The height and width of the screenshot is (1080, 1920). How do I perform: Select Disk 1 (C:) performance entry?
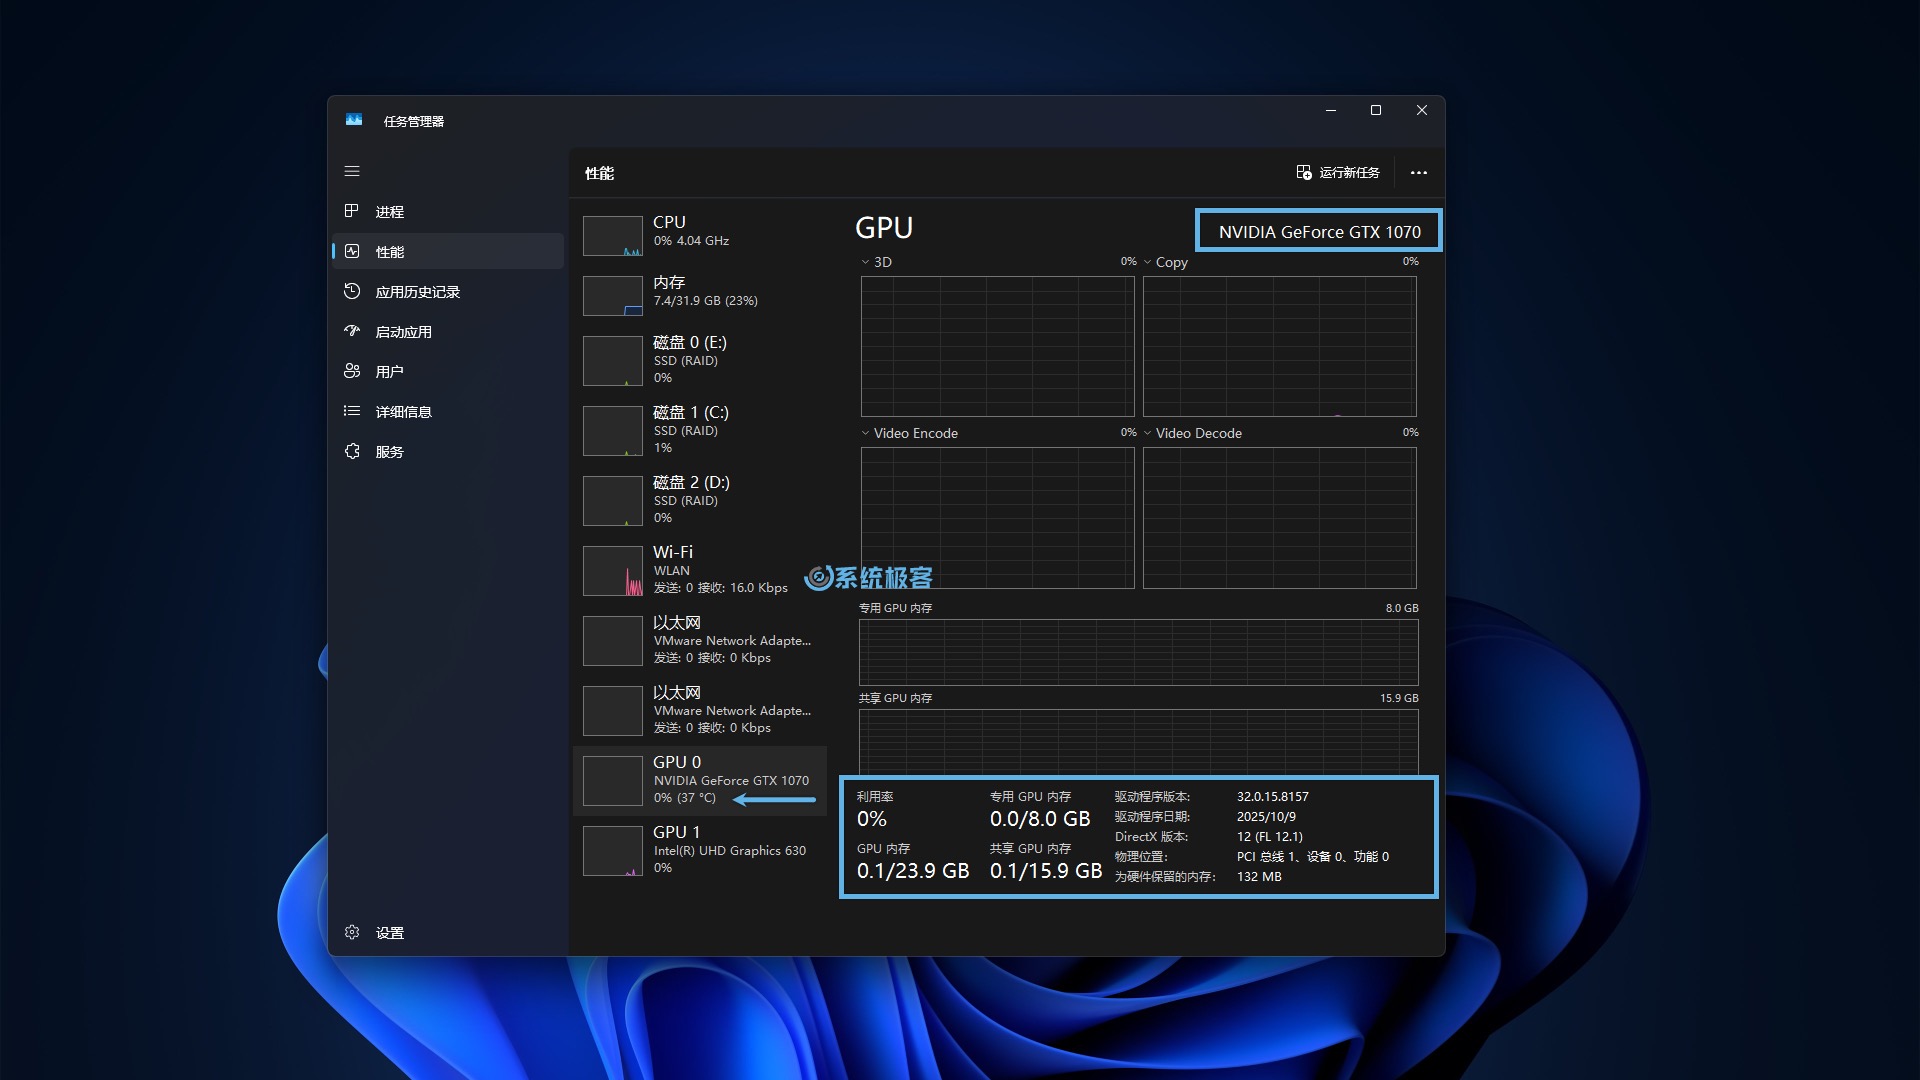point(700,430)
